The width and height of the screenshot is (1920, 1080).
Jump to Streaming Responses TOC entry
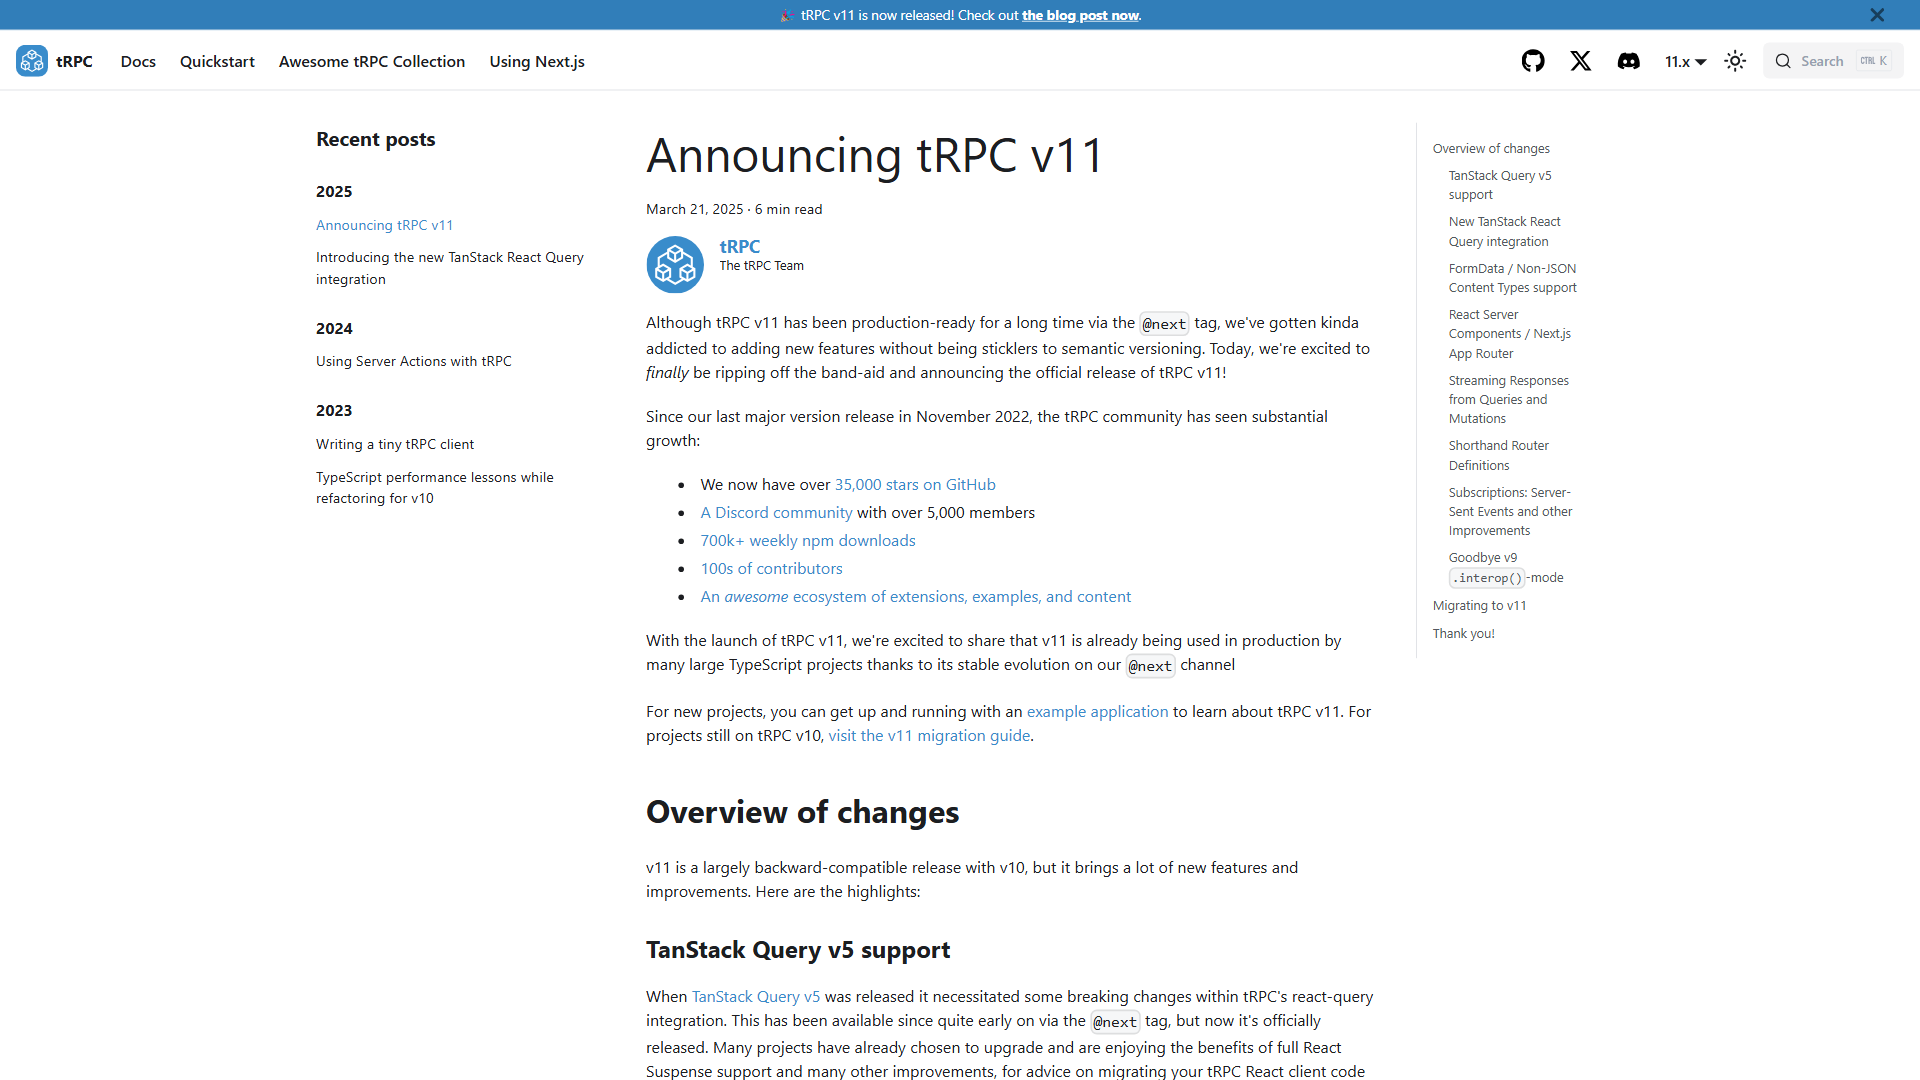[1509, 399]
